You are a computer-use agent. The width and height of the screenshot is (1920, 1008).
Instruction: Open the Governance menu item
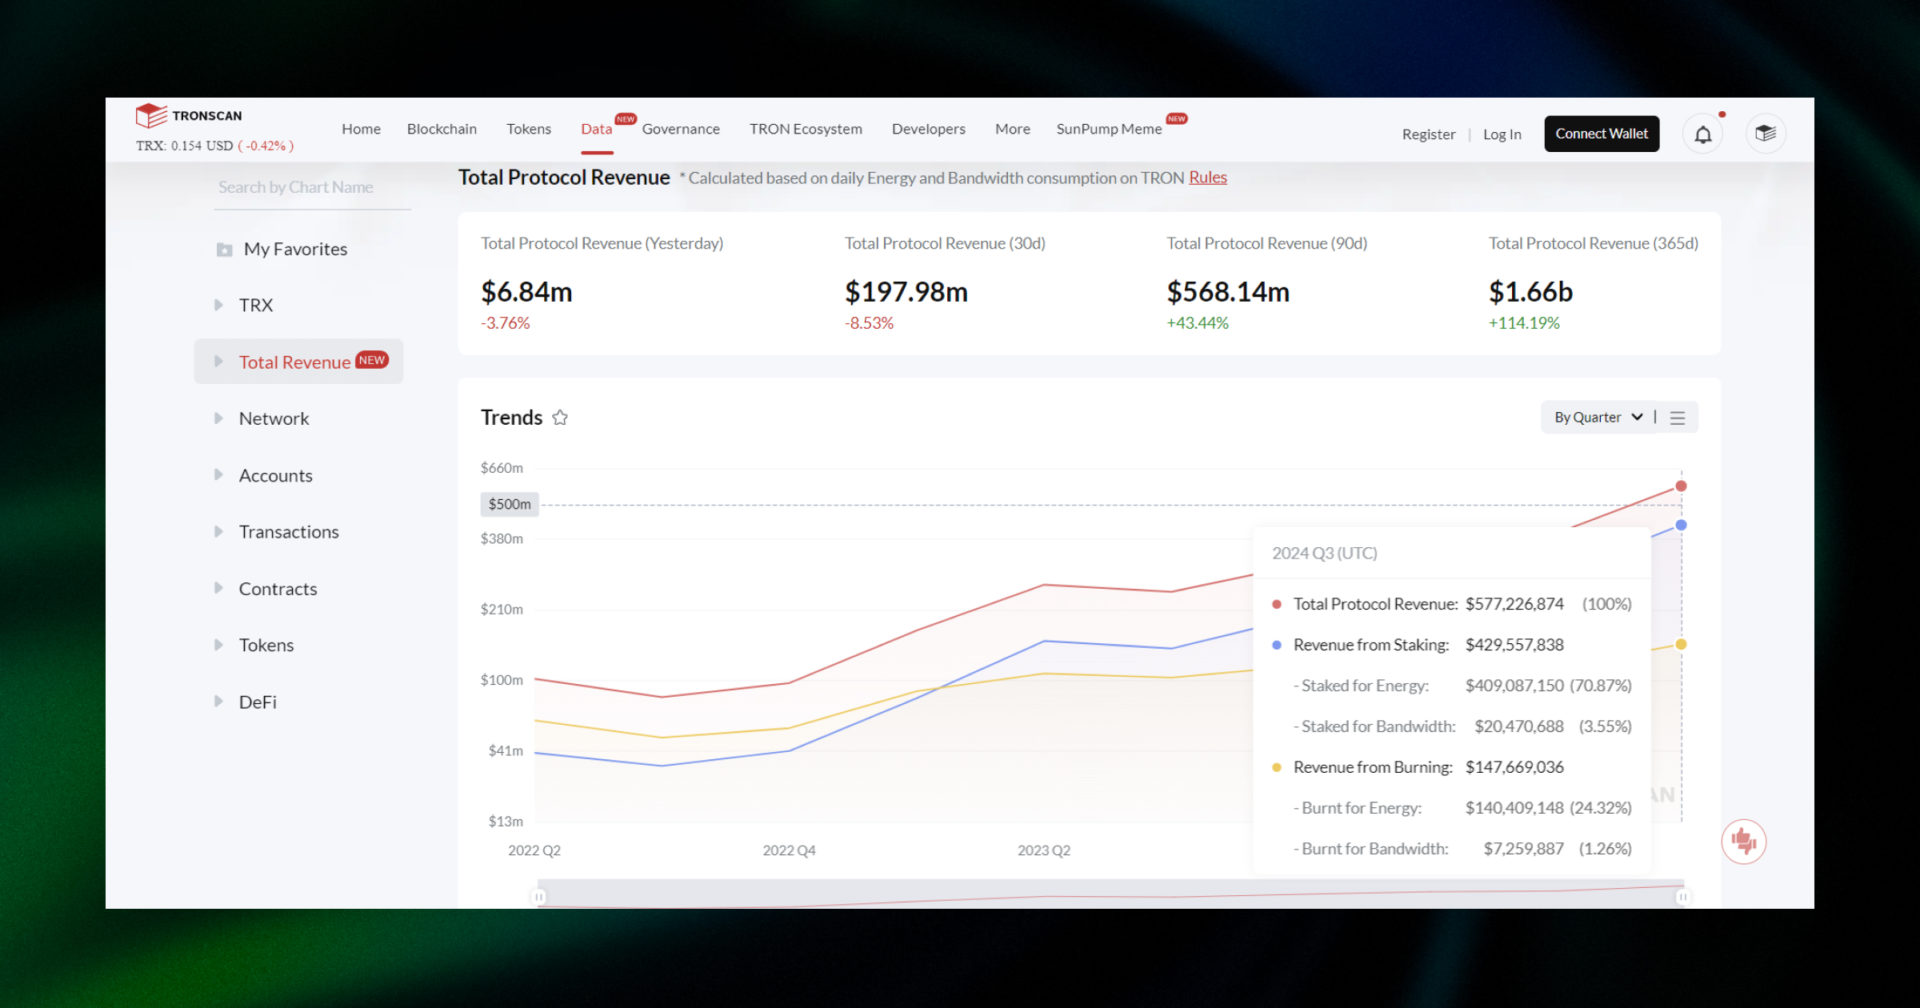click(x=681, y=128)
